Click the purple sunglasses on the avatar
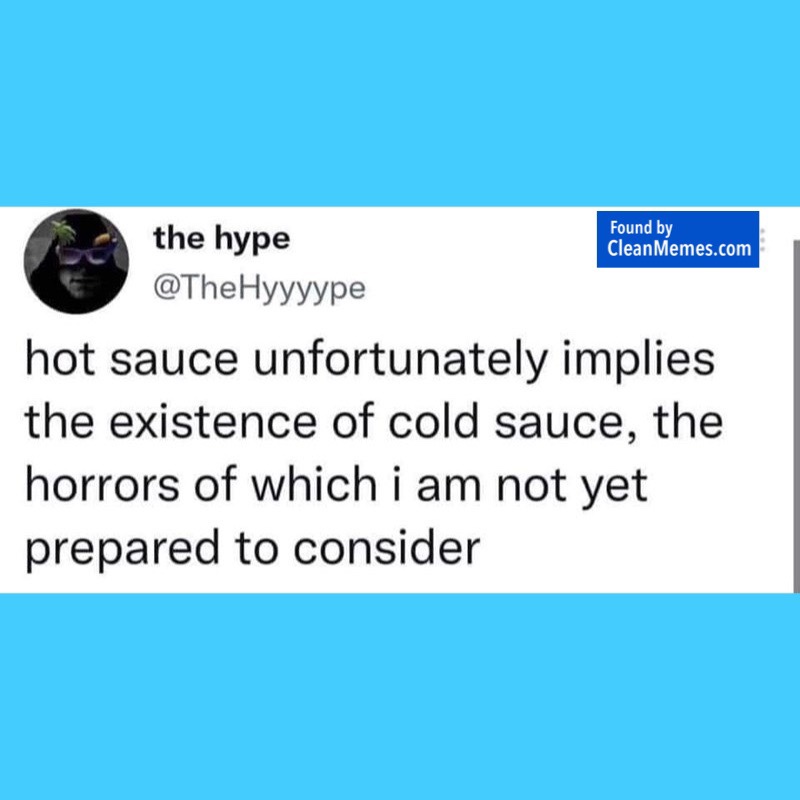Screen dimensions: 800x800 [x=85, y=253]
